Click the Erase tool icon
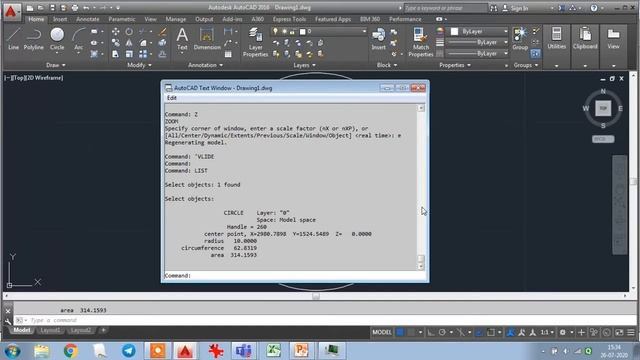Viewport: 640px width, 360px height. click(162, 31)
